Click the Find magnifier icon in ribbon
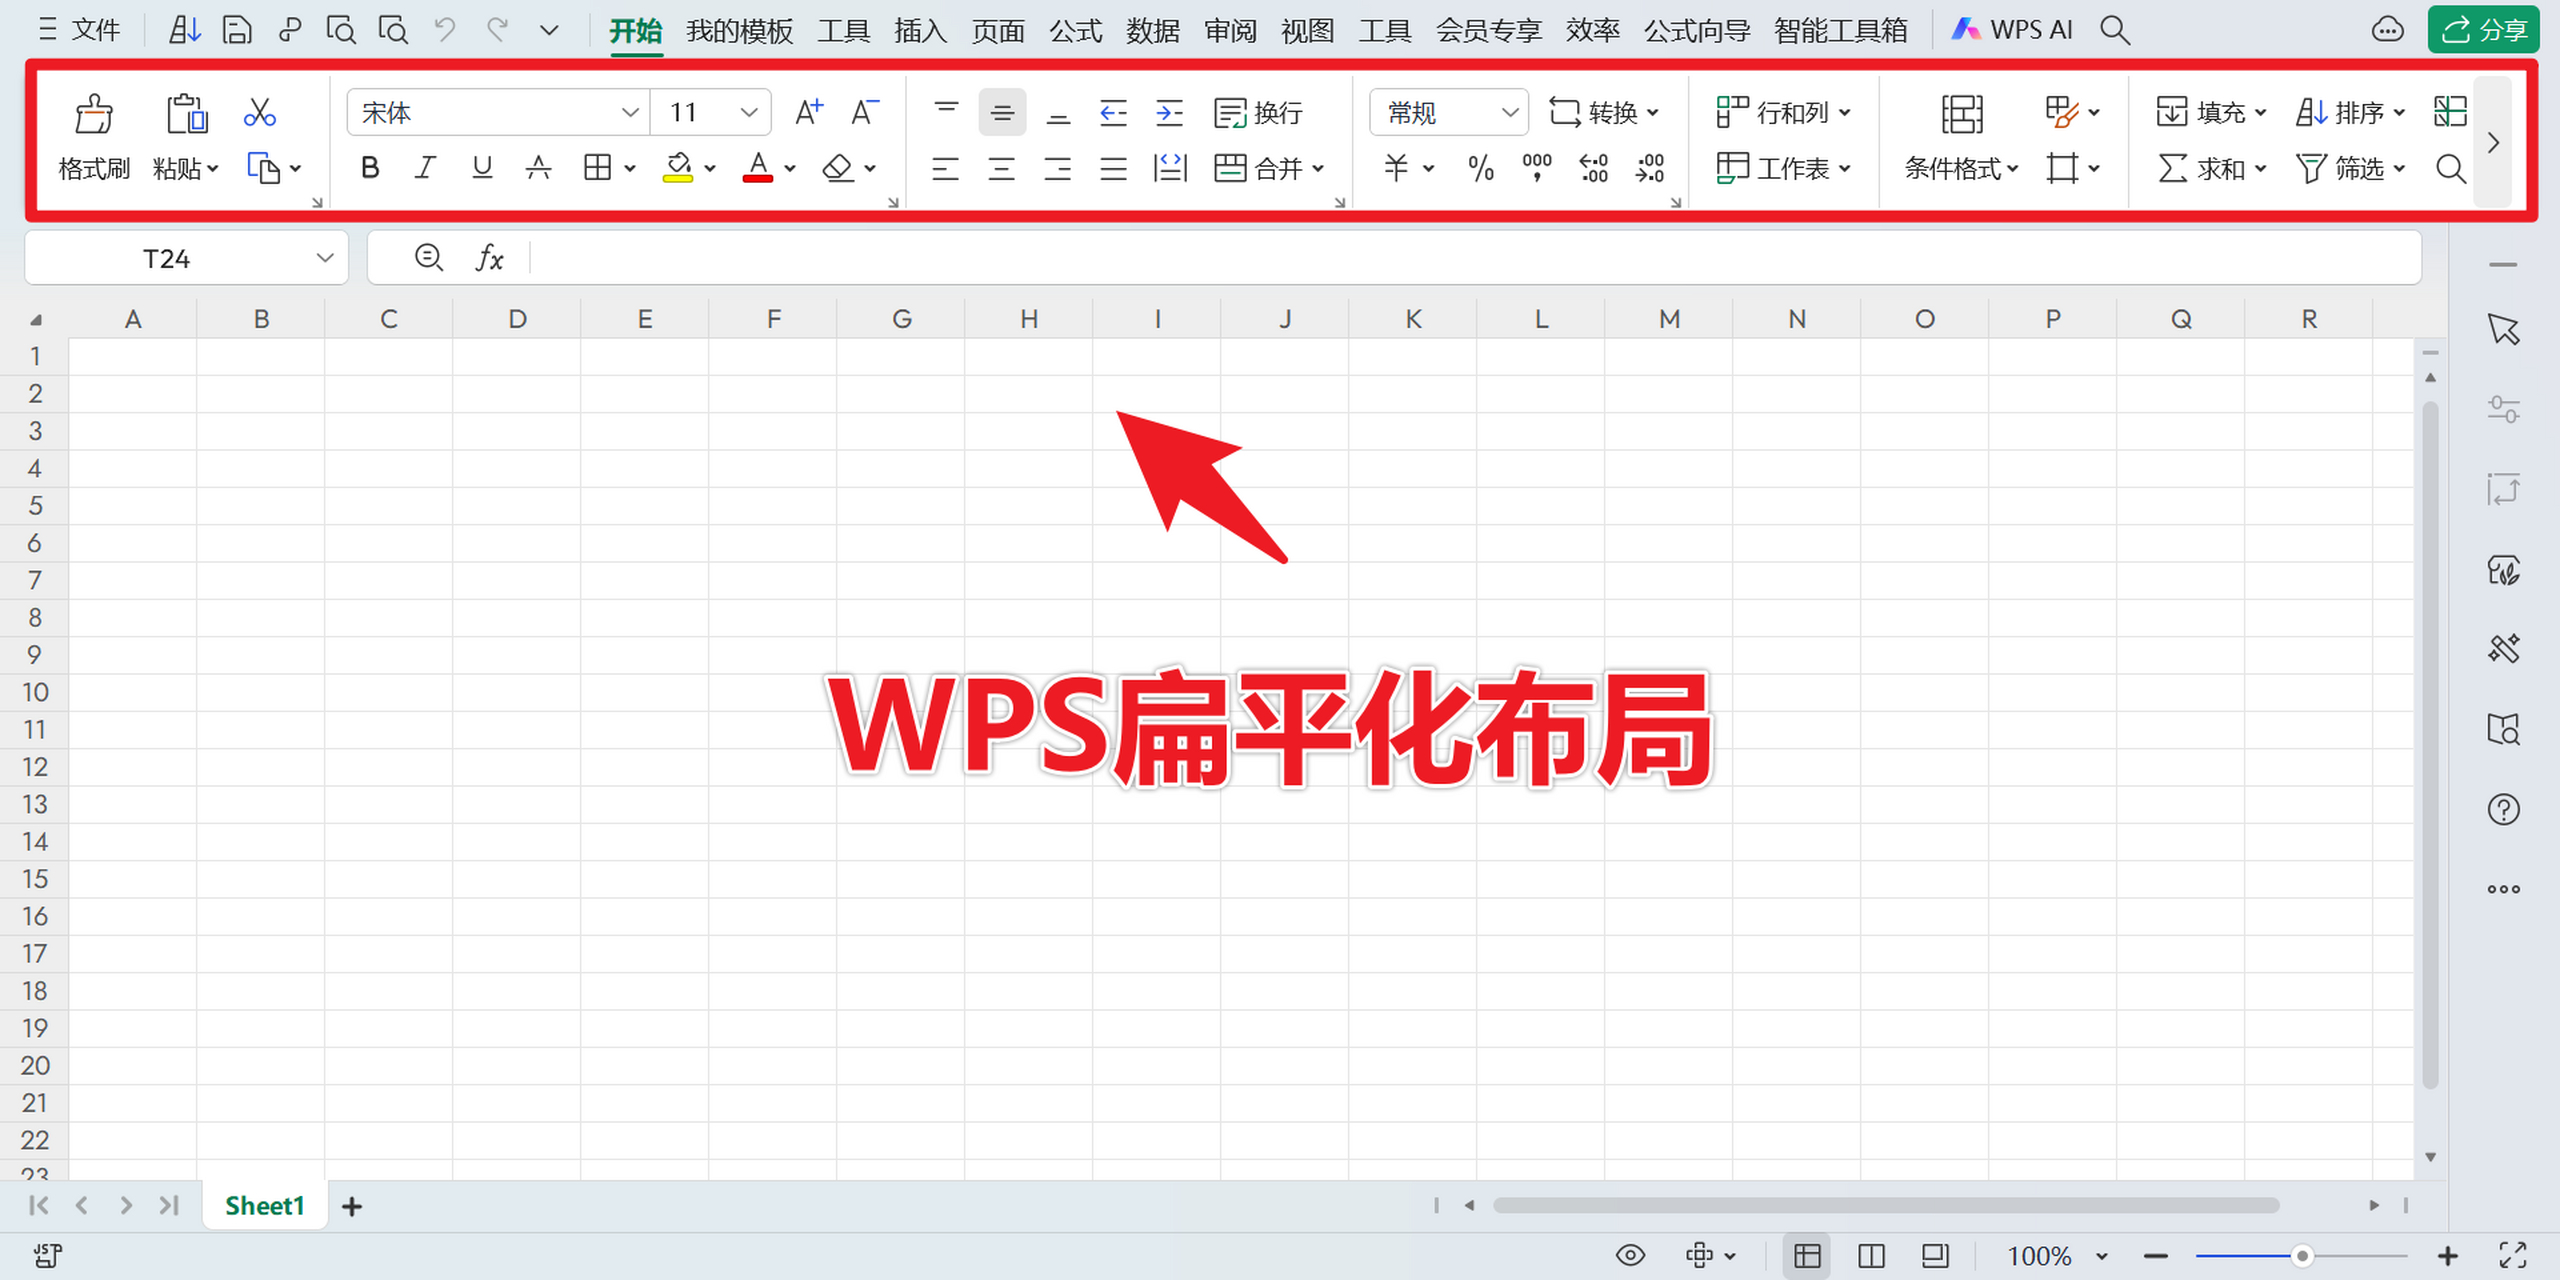Screen dimensions: 2560x1280 pos(2450,168)
